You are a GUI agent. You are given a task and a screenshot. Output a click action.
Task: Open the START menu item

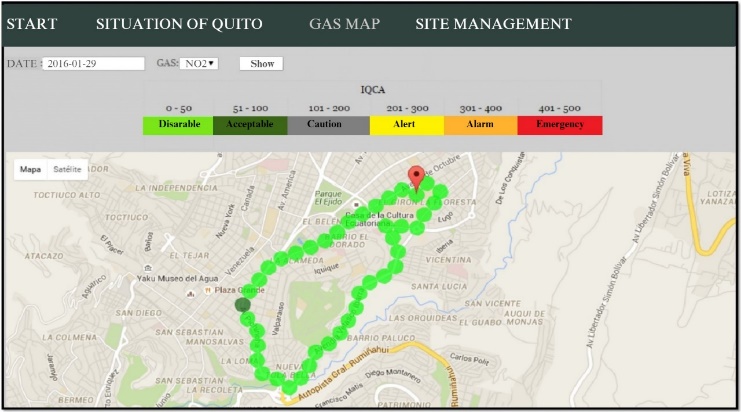point(32,24)
